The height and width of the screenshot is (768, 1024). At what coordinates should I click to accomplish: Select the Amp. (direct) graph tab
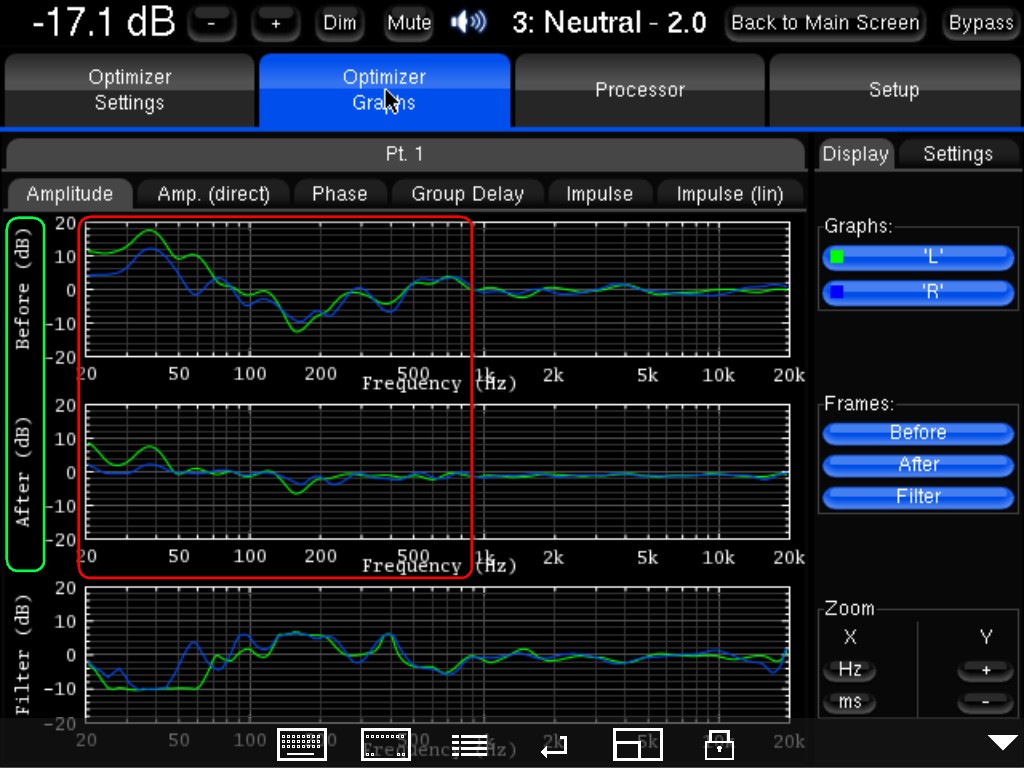(x=214, y=194)
